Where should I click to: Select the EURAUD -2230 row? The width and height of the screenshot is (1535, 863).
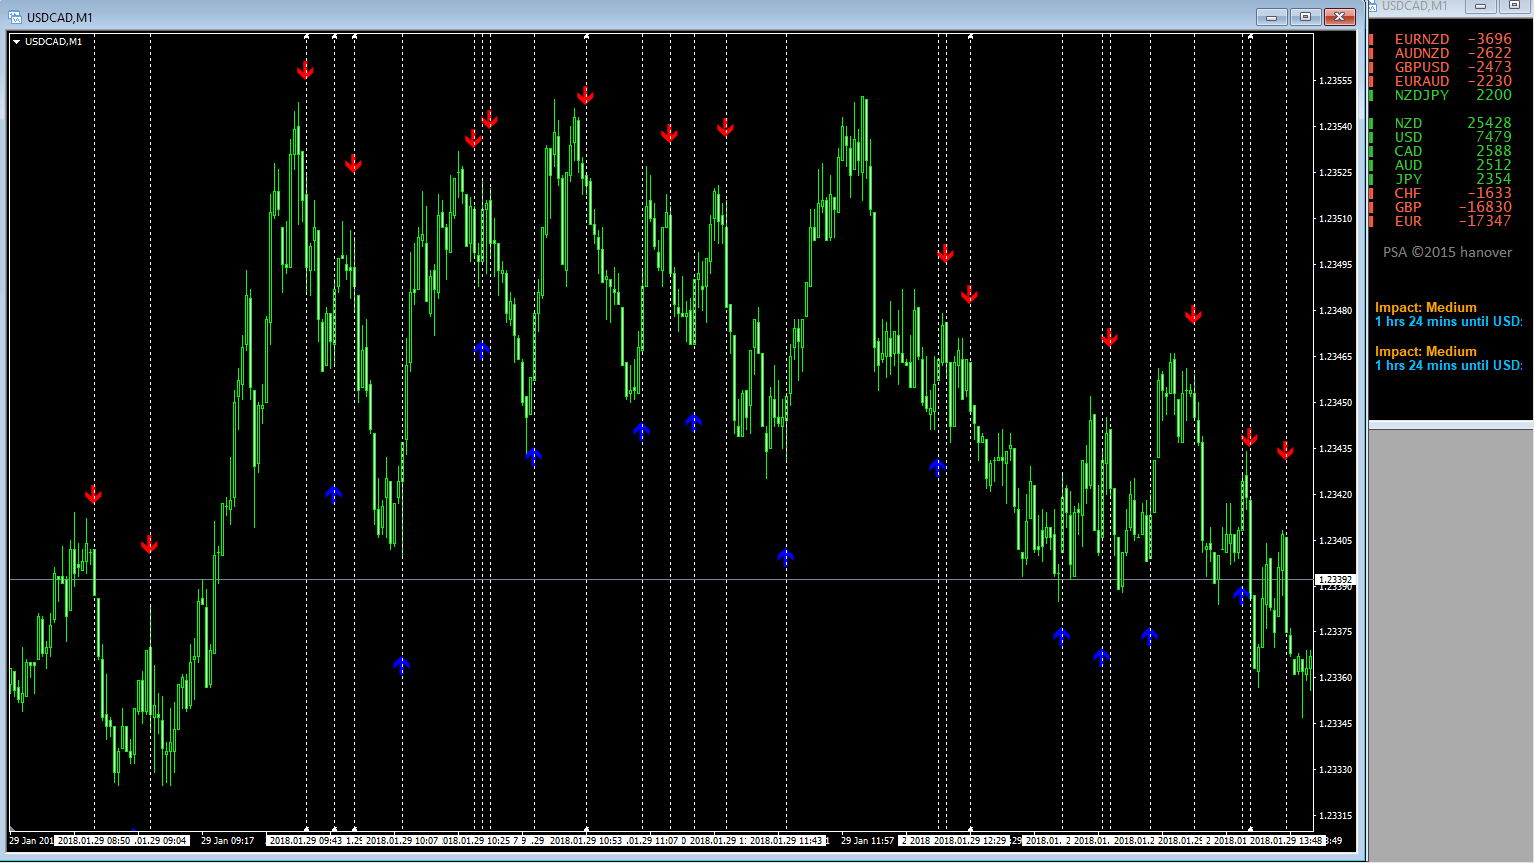(1441, 81)
